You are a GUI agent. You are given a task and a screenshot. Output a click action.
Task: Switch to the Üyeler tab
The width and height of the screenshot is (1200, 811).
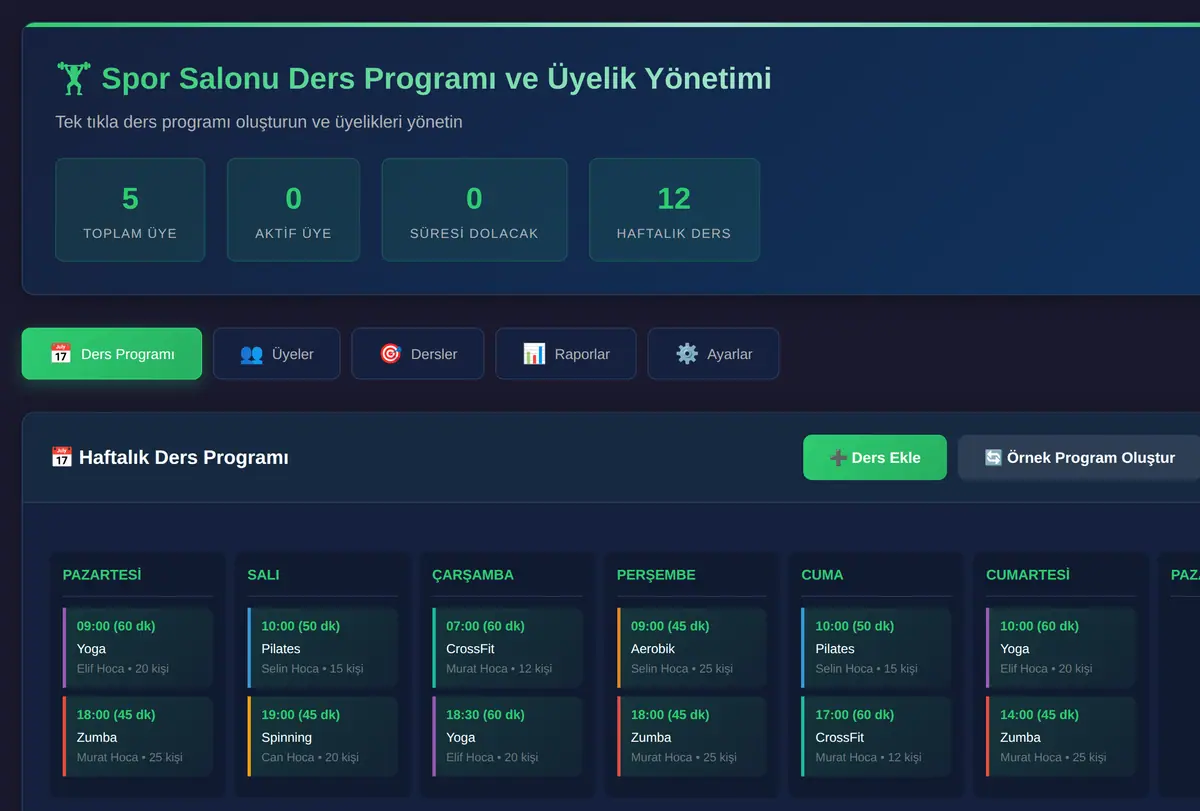(277, 354)
